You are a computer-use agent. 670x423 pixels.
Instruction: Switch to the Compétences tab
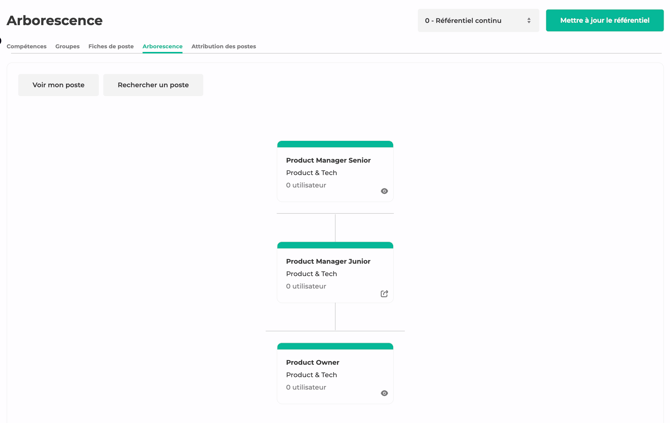(x=27, y=46)
